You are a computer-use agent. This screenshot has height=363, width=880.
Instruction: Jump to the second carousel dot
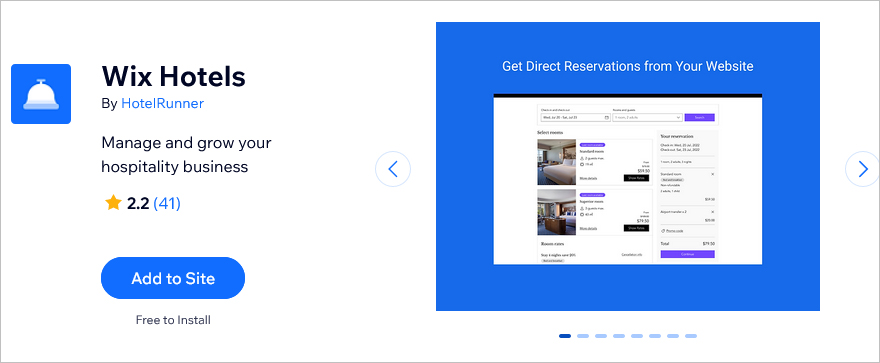pyautogui.click(x=583, y=336)
